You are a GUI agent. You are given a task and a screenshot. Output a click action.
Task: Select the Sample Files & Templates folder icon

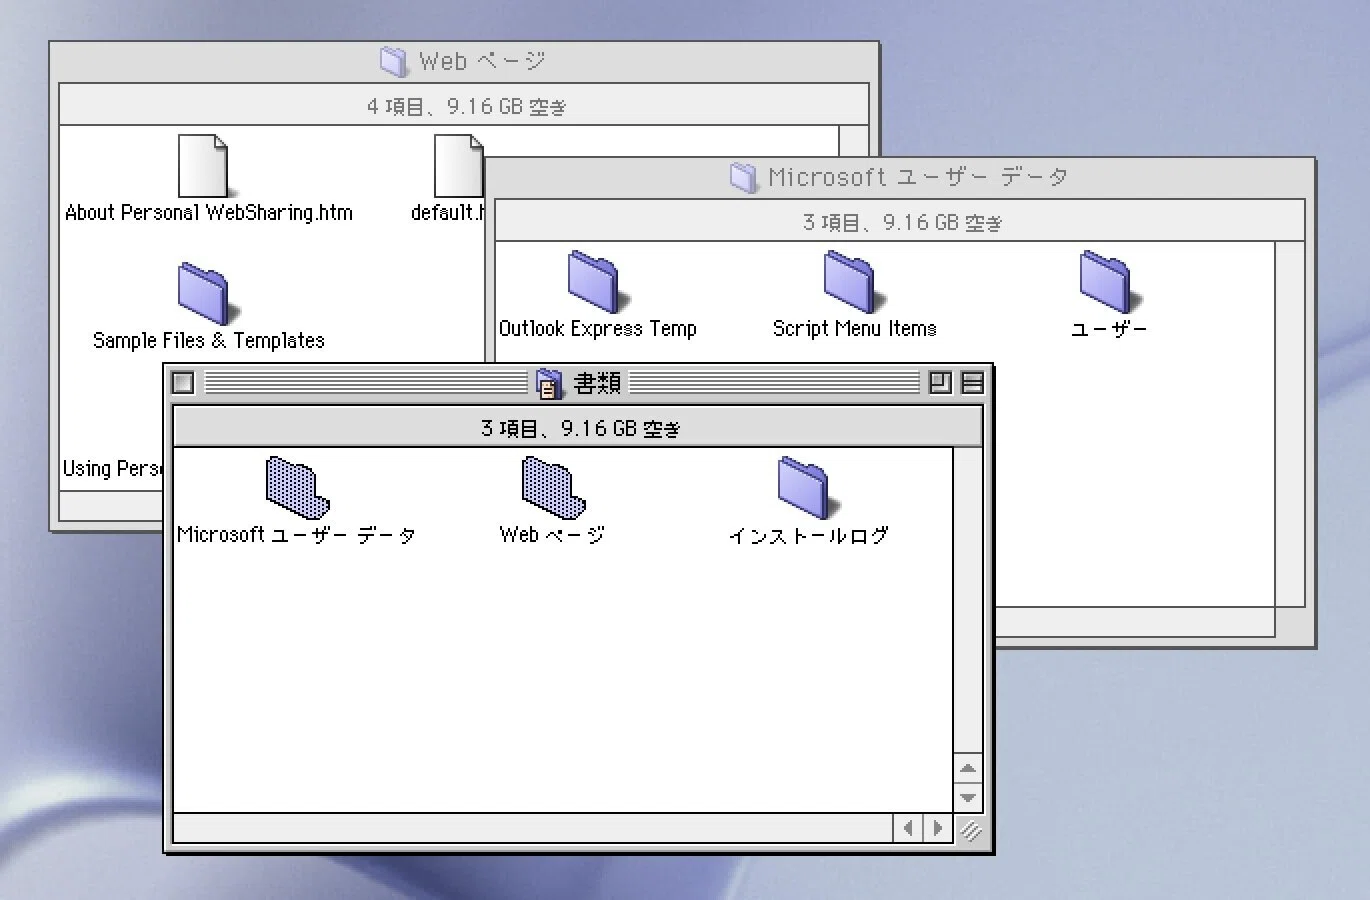[x=208, y=294]
